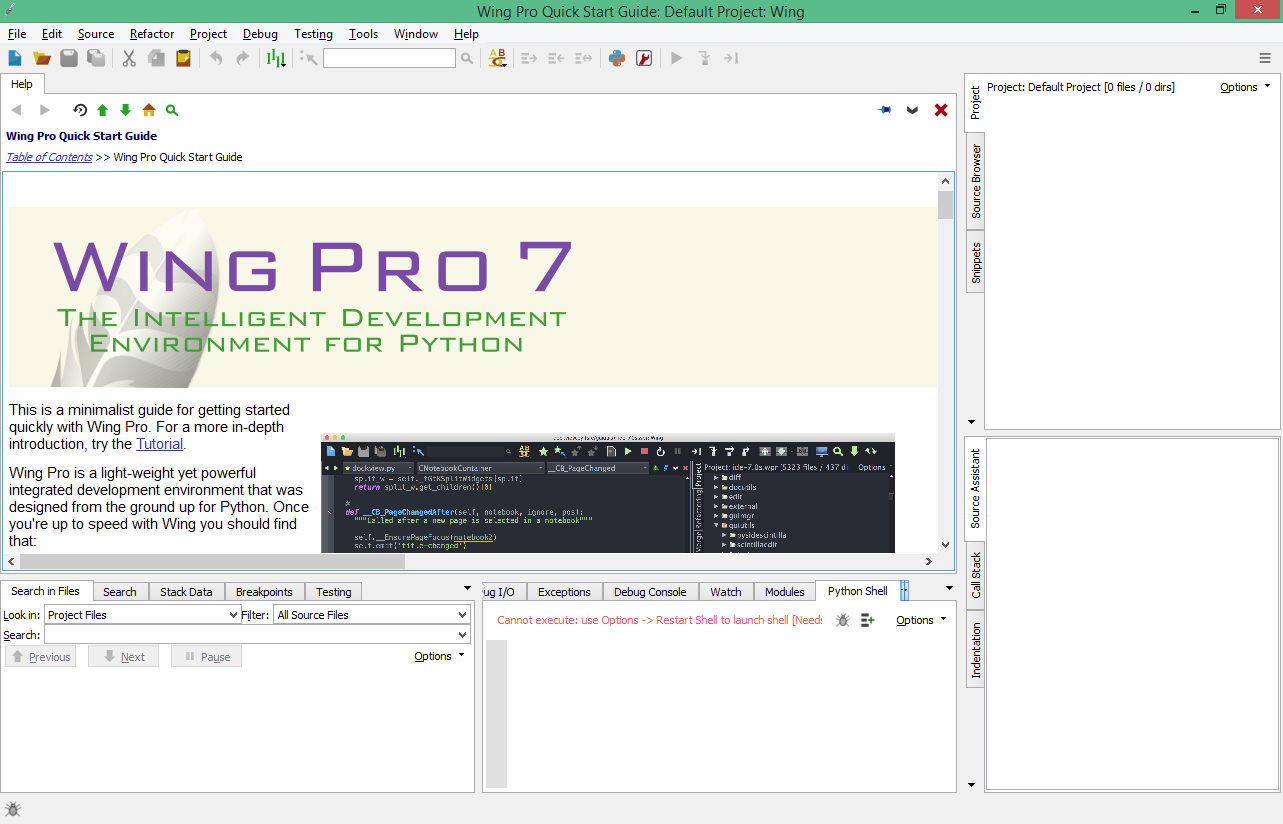Click the Previous search result button
The height and width of the screenshot is (824, 1283).
[41, 657]
